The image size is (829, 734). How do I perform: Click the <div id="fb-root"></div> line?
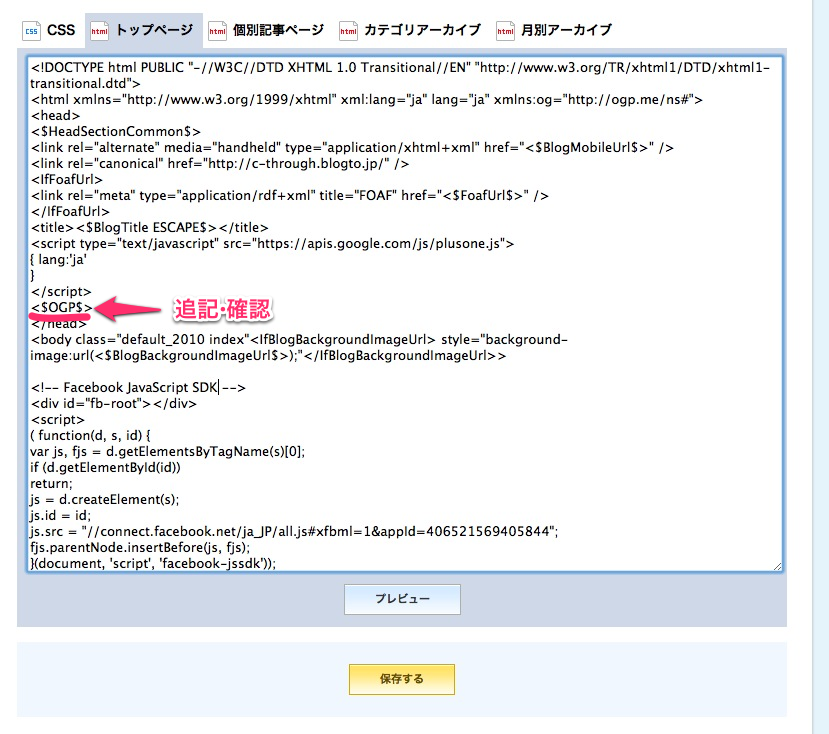tap(113, 403)
